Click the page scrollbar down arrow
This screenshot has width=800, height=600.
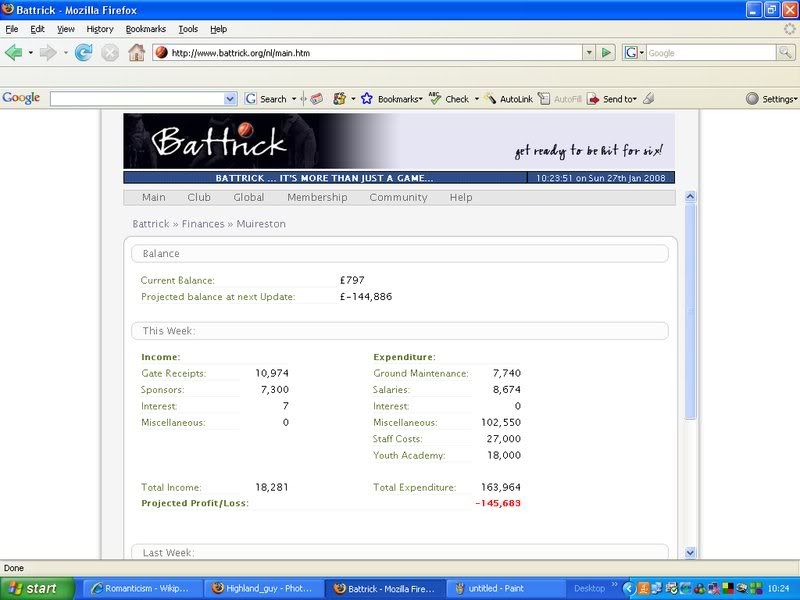pyautogui.click(x=690, y=552)
